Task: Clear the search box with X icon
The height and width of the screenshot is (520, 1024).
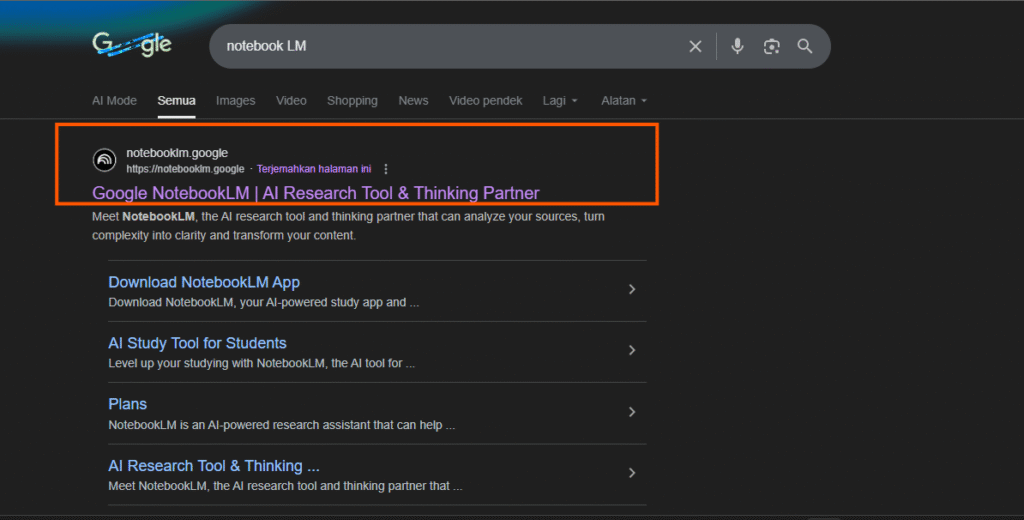Action: coord(695,46)
